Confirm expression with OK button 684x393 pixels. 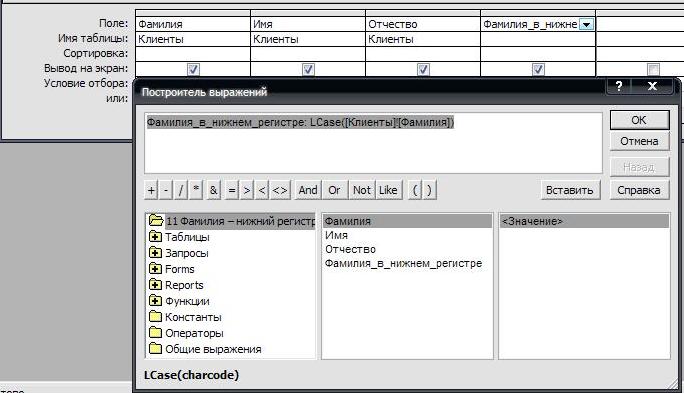pos(639,120)
